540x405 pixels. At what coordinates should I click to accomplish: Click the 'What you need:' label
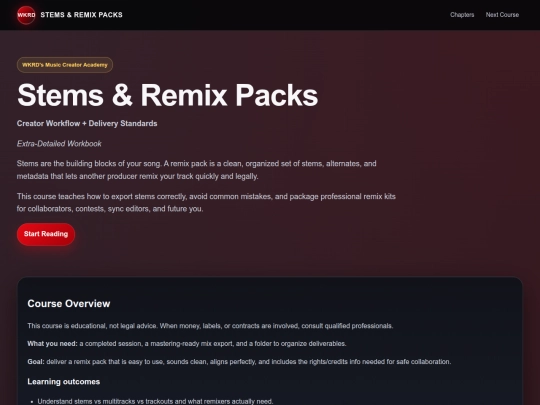[x=52, y=344]
